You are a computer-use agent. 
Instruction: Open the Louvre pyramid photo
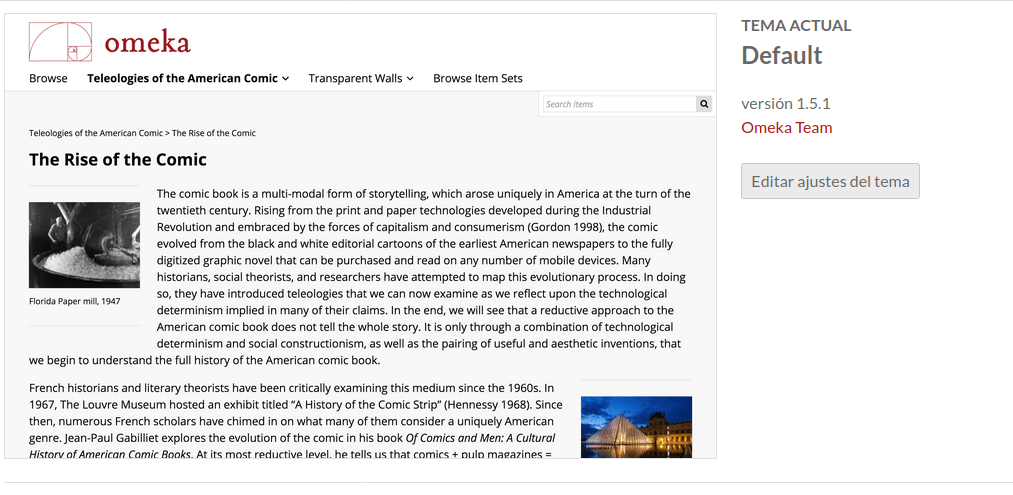pos(636,427)
